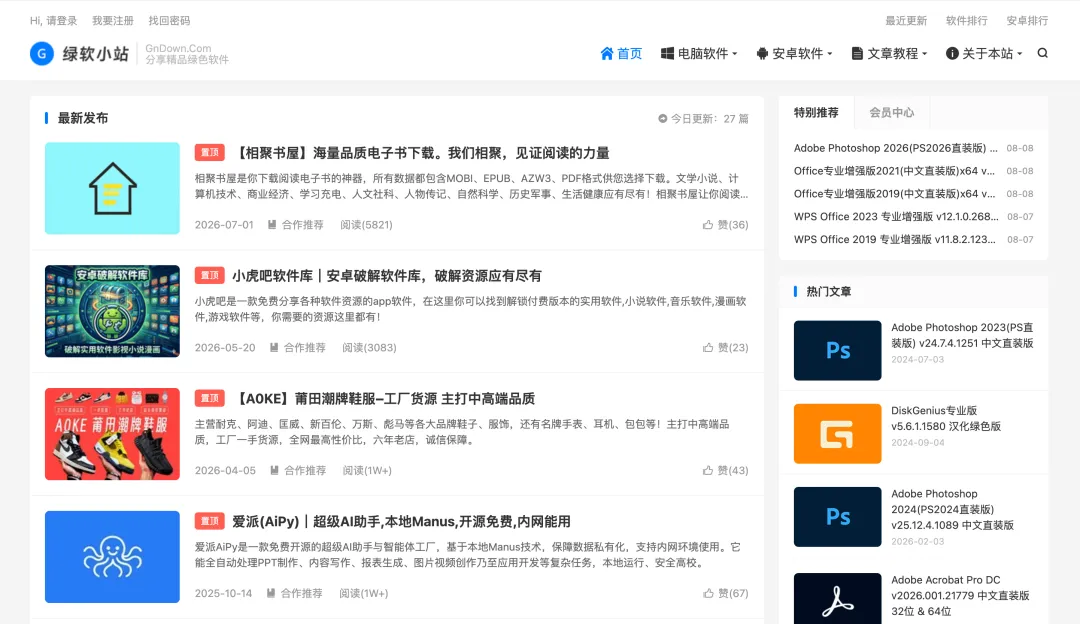The image size is (1080, 624).
Task: Open Adobe Acrobat Pro DC v2026 title
Action: pos(960,595)
